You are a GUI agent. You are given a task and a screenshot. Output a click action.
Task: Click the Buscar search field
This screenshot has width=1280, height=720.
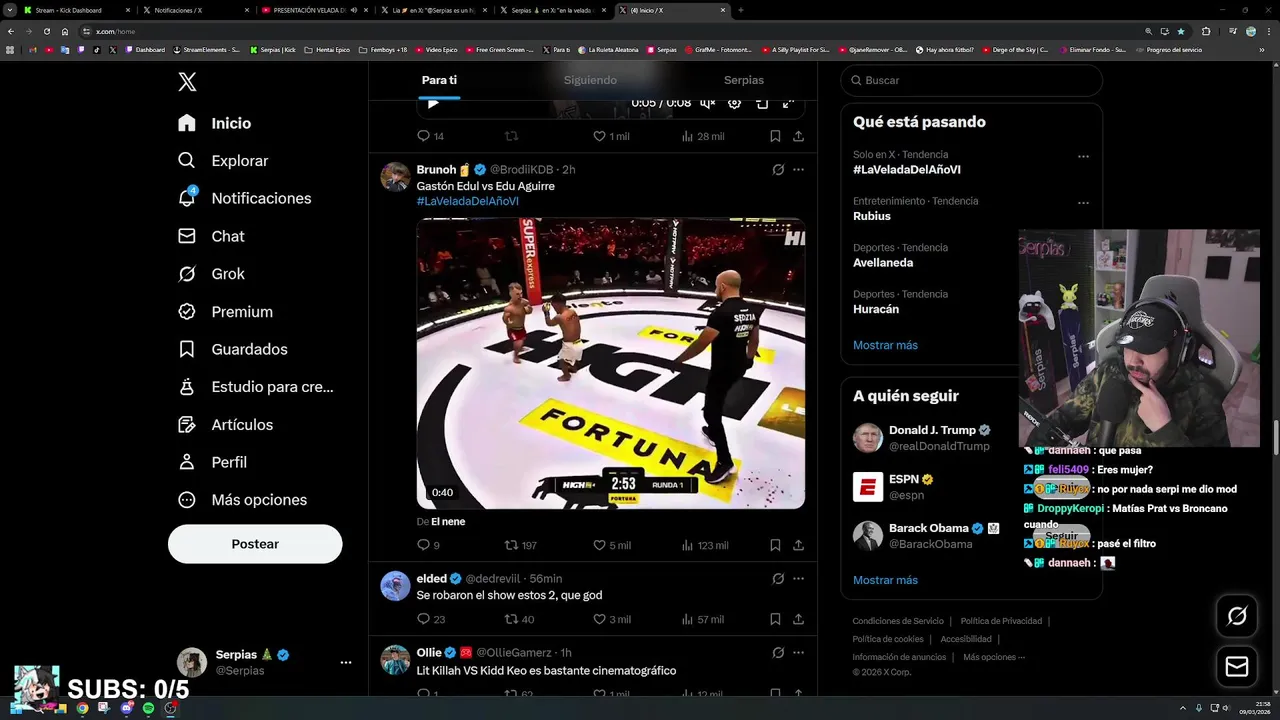click(x=972, y=80)
